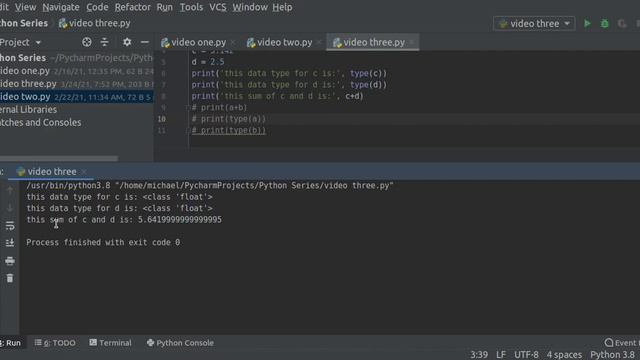This screenshot has height=360, width=640.
Task: Change the LF line separator in the status bar
Action: [x=501, y=355]
